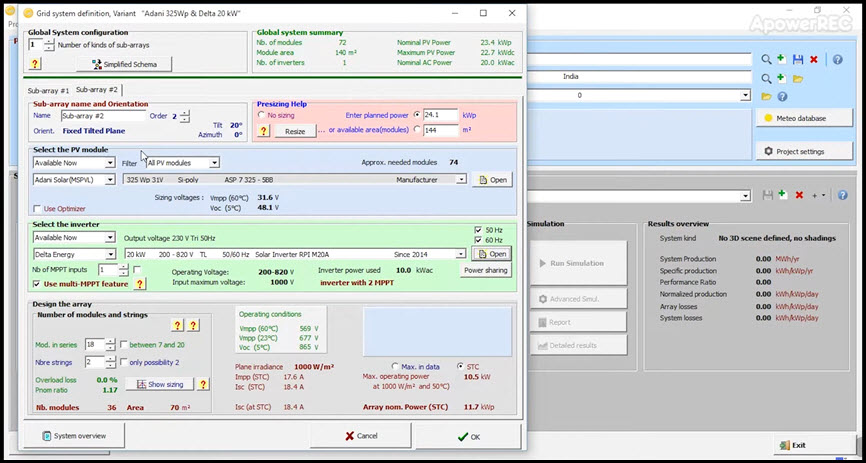The width and height of the screenshot is (866, 463).
Task: Click help icon next to Show sizing
Action: tap(203, 384)
